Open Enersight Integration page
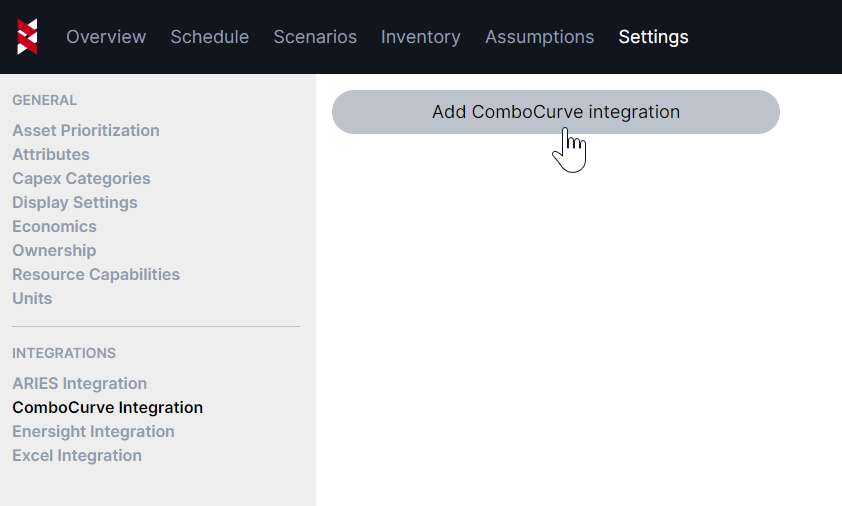This screenshot has height=506, width=842. tap(93, 432)
